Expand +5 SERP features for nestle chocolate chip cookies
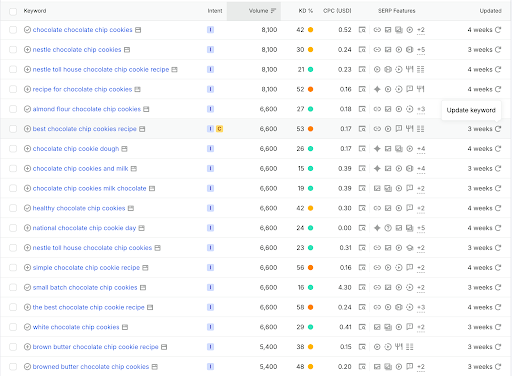 [x=421, y=50]
